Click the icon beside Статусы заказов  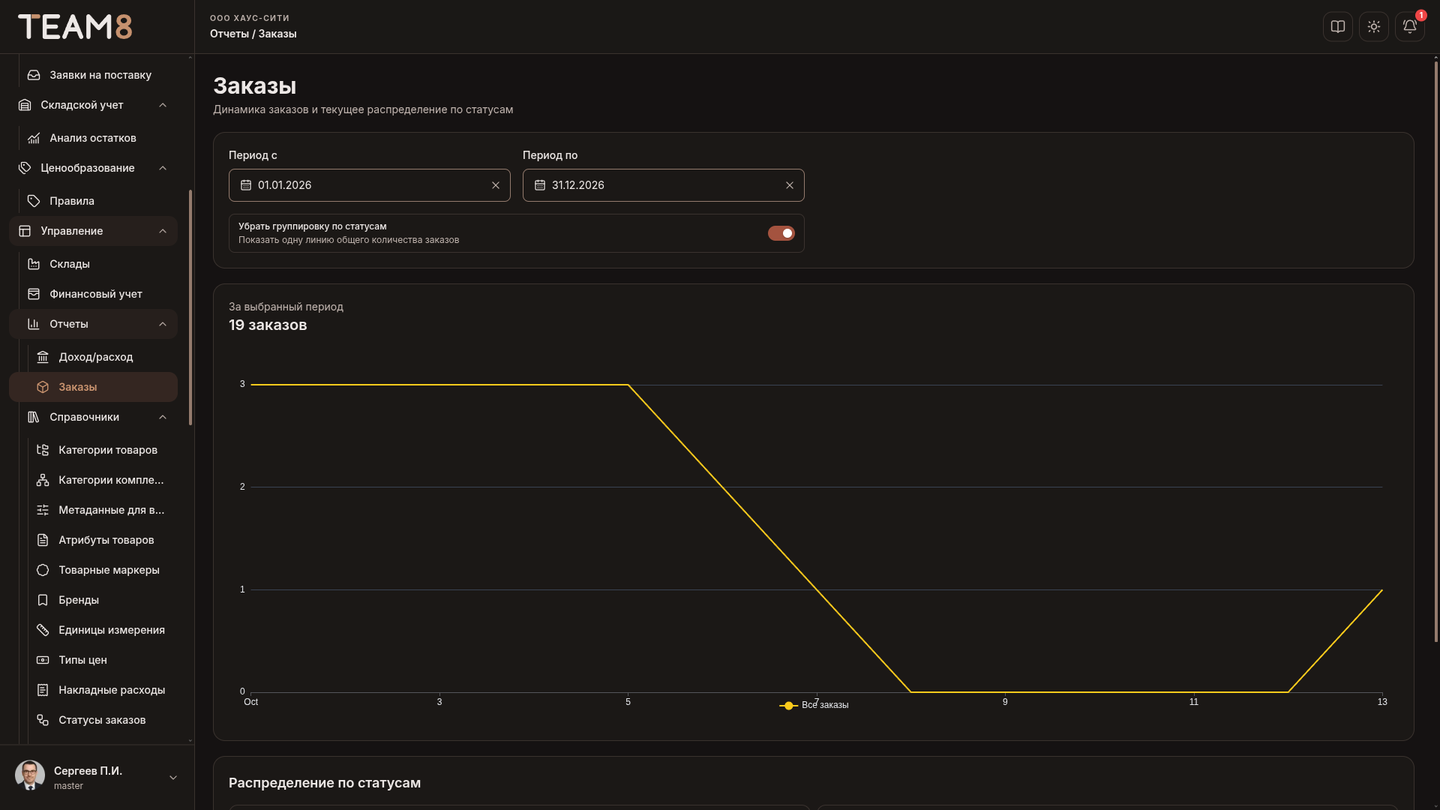coord(43,720)
